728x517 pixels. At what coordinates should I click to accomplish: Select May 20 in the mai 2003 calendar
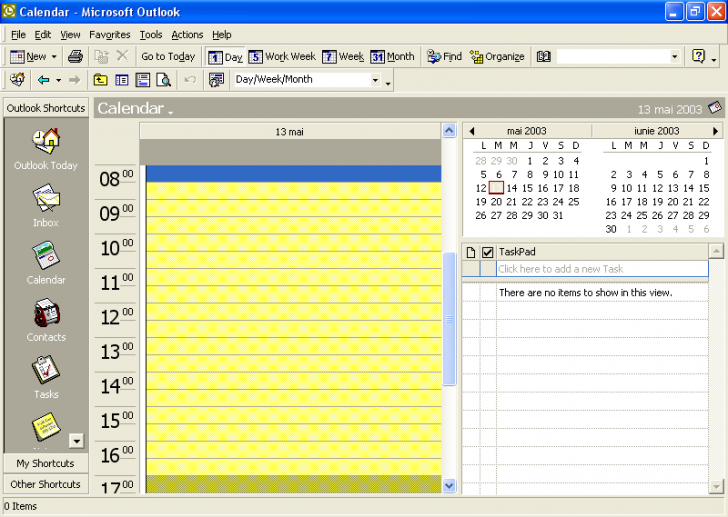496,202
